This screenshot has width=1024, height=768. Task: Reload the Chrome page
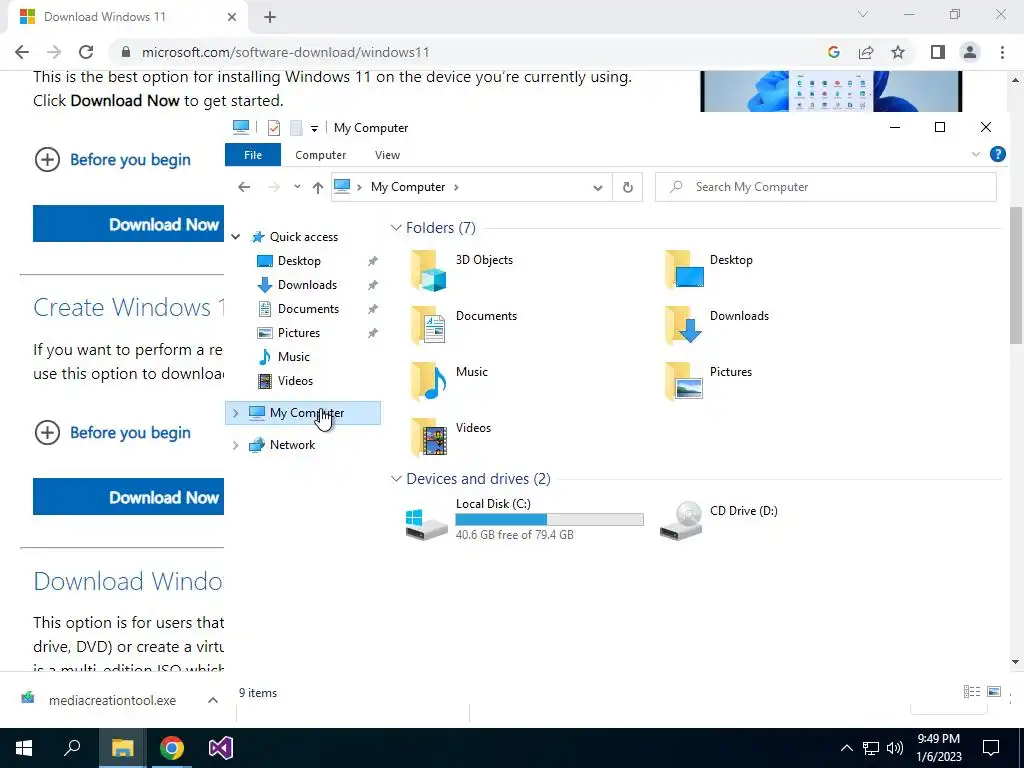[x=86, y=52]
